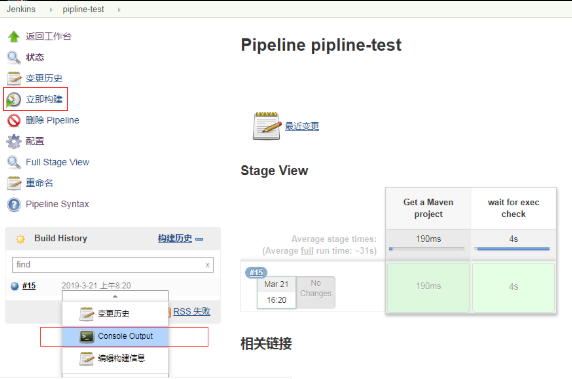Click the rename notepad icon
572x379 pixels.
coord(14,183)
